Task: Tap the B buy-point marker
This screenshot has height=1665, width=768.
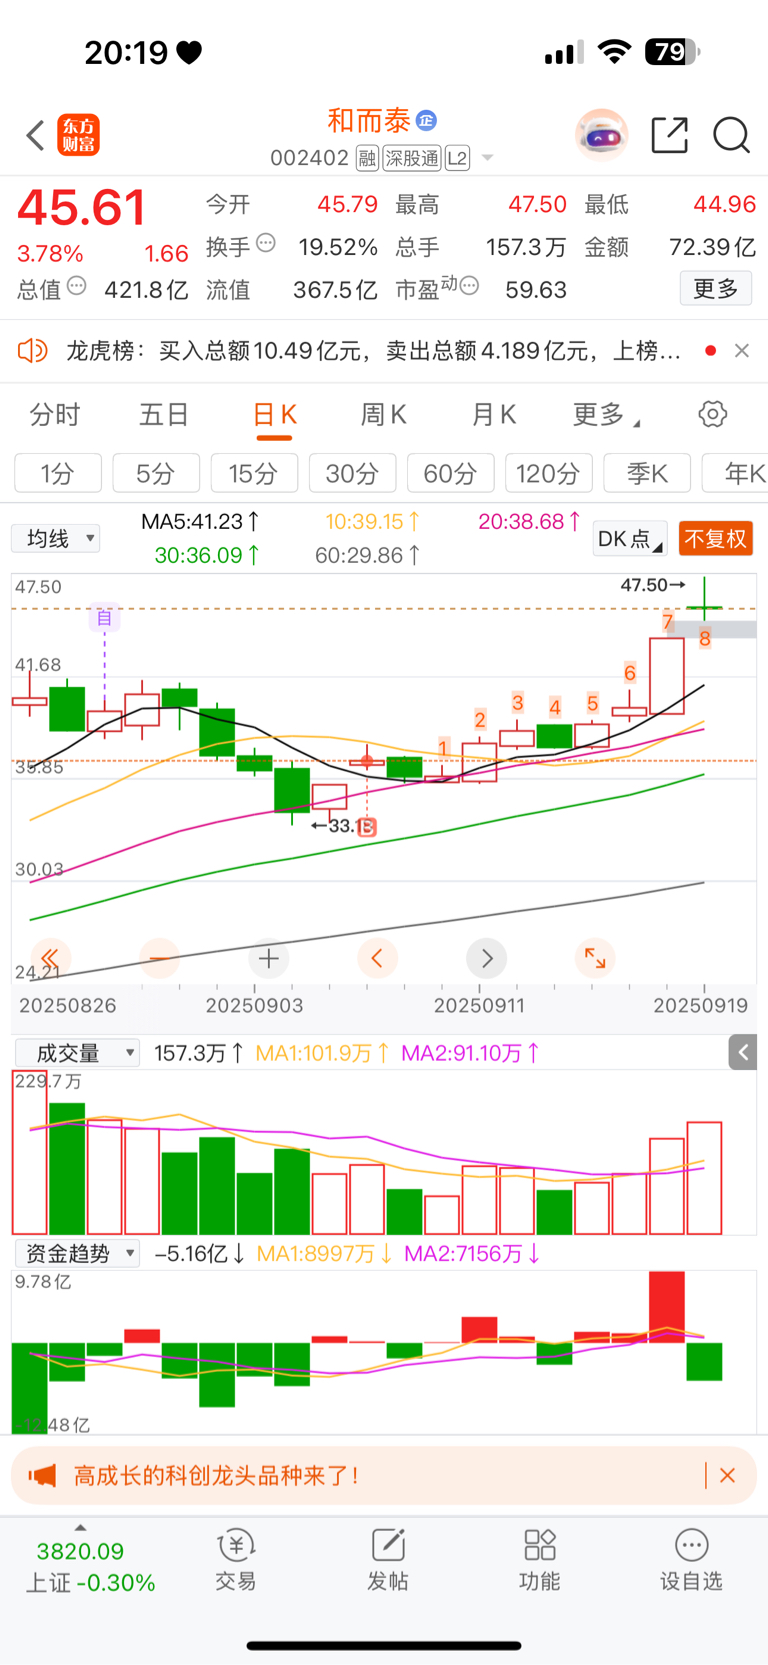Action: 367,826
